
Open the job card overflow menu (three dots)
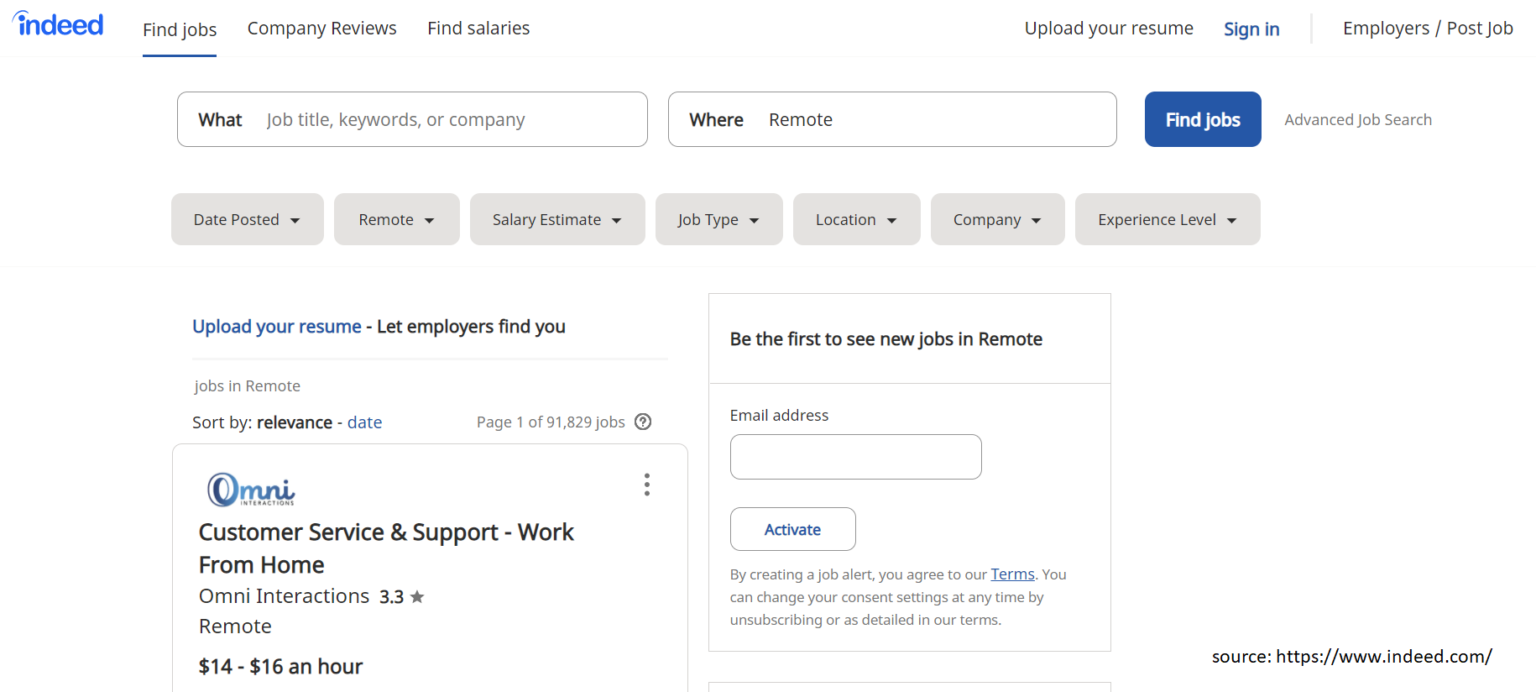647,484
